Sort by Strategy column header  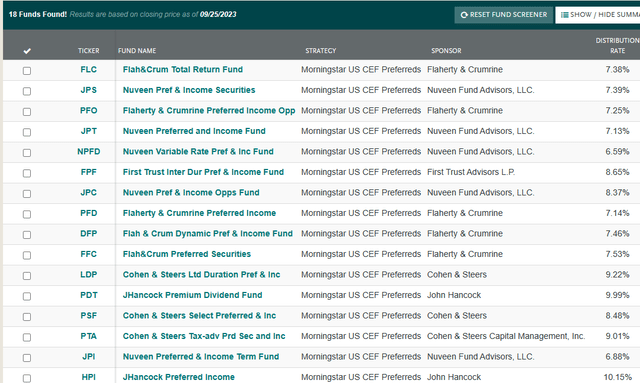coord(321,51)
